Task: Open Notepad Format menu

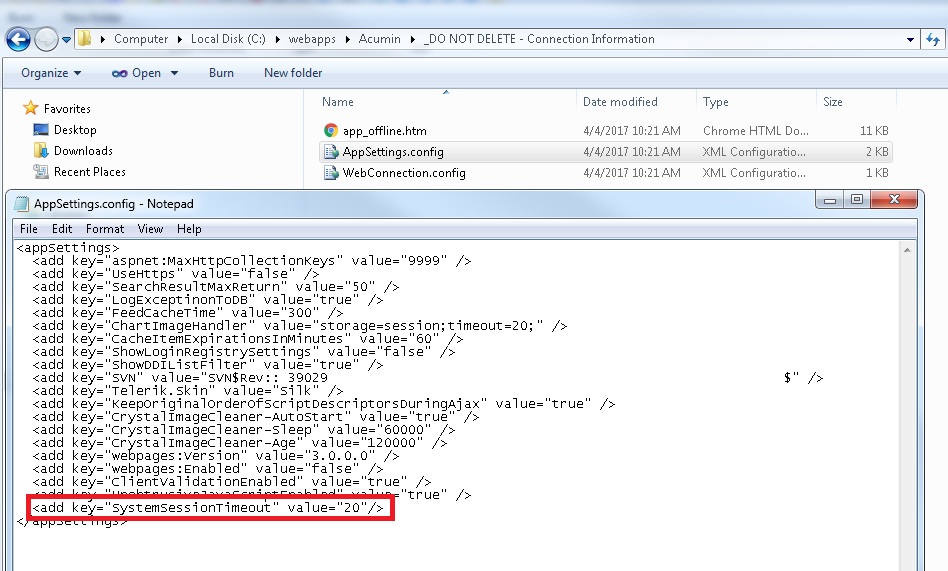Action: pyautogui.click(x=105, y=229)
